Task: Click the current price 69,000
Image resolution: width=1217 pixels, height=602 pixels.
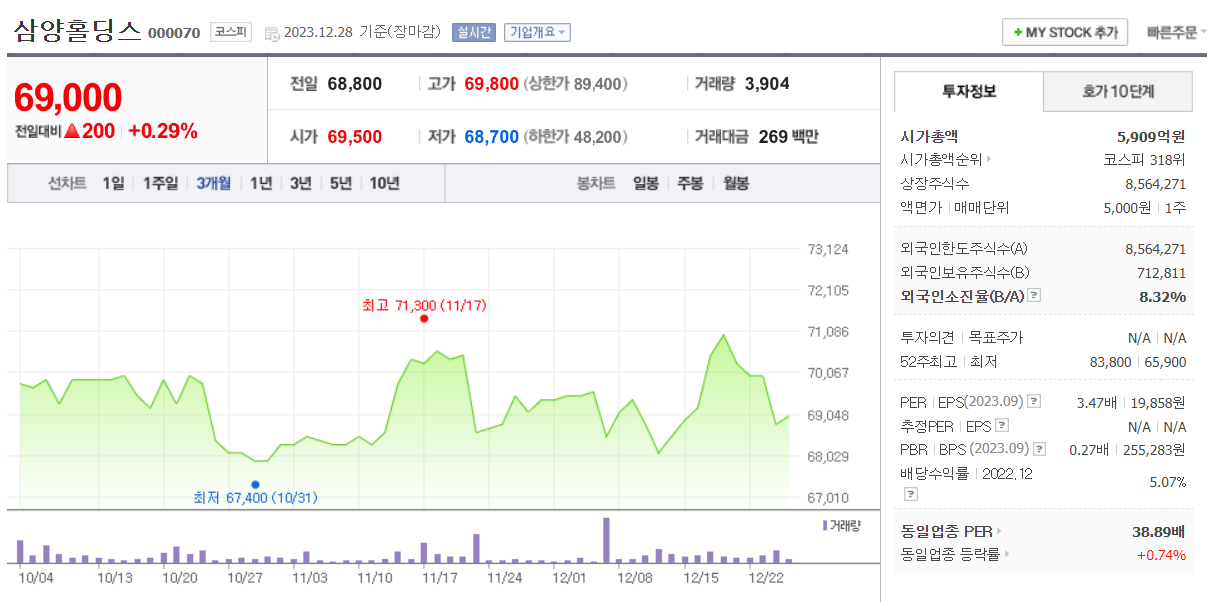Action: click(68, 98)
